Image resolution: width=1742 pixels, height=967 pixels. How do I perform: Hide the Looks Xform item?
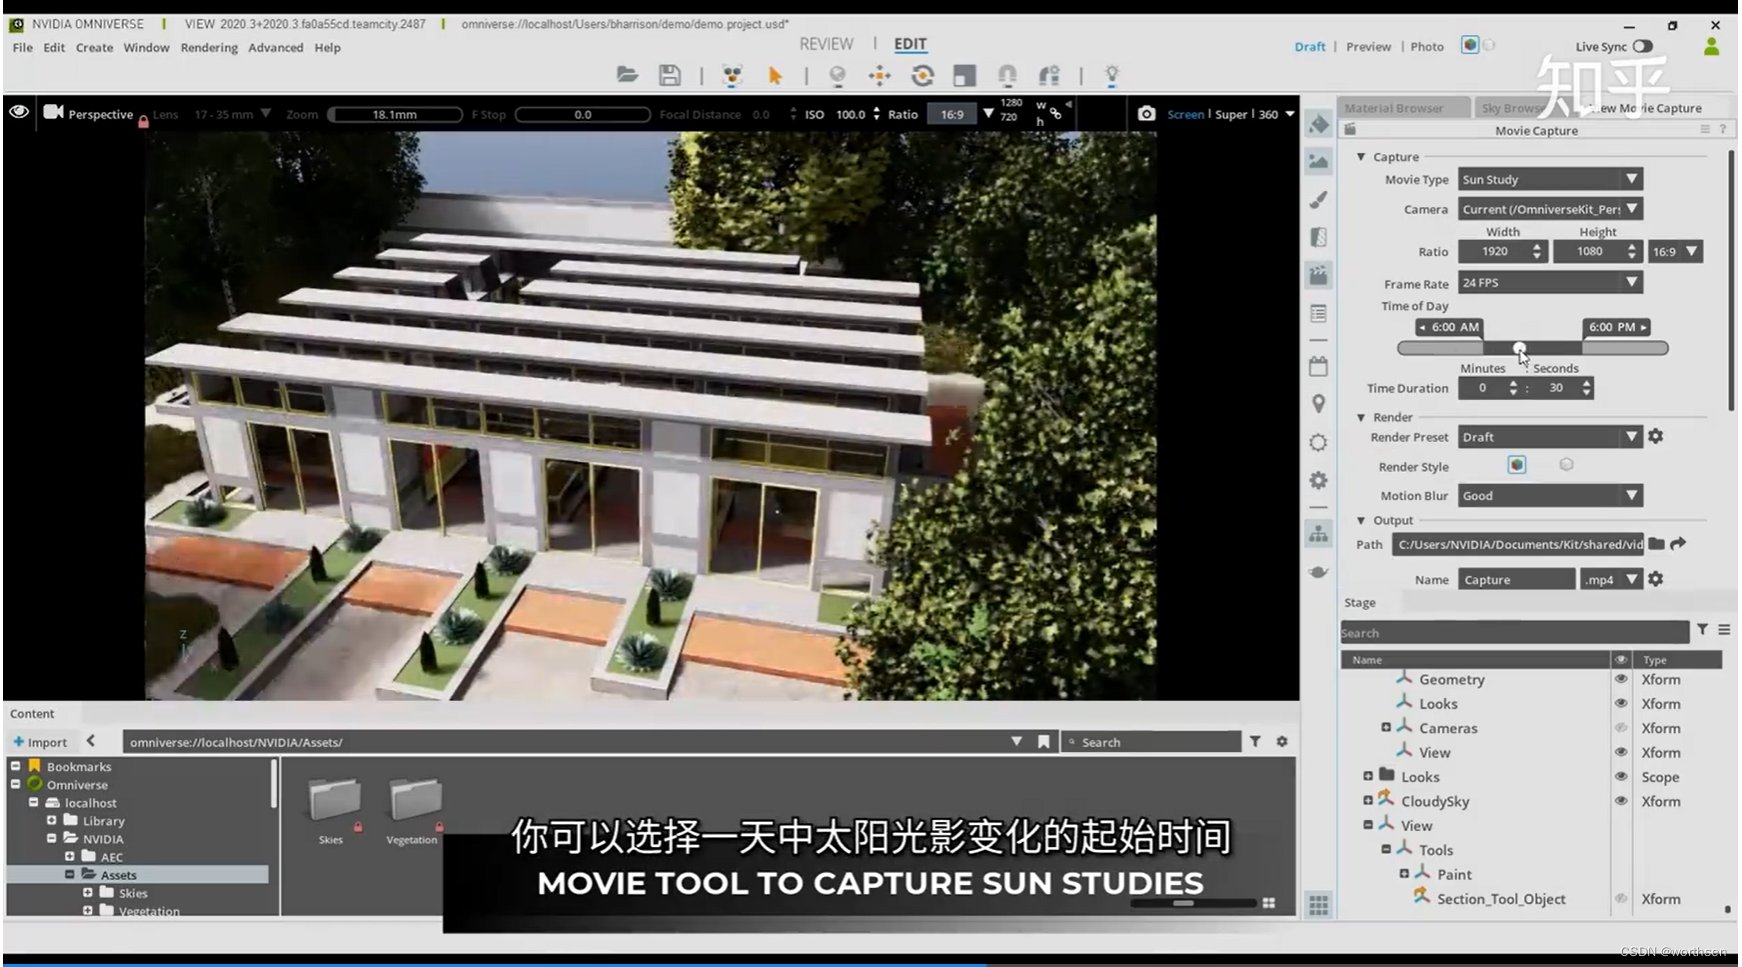(1621, 703)
